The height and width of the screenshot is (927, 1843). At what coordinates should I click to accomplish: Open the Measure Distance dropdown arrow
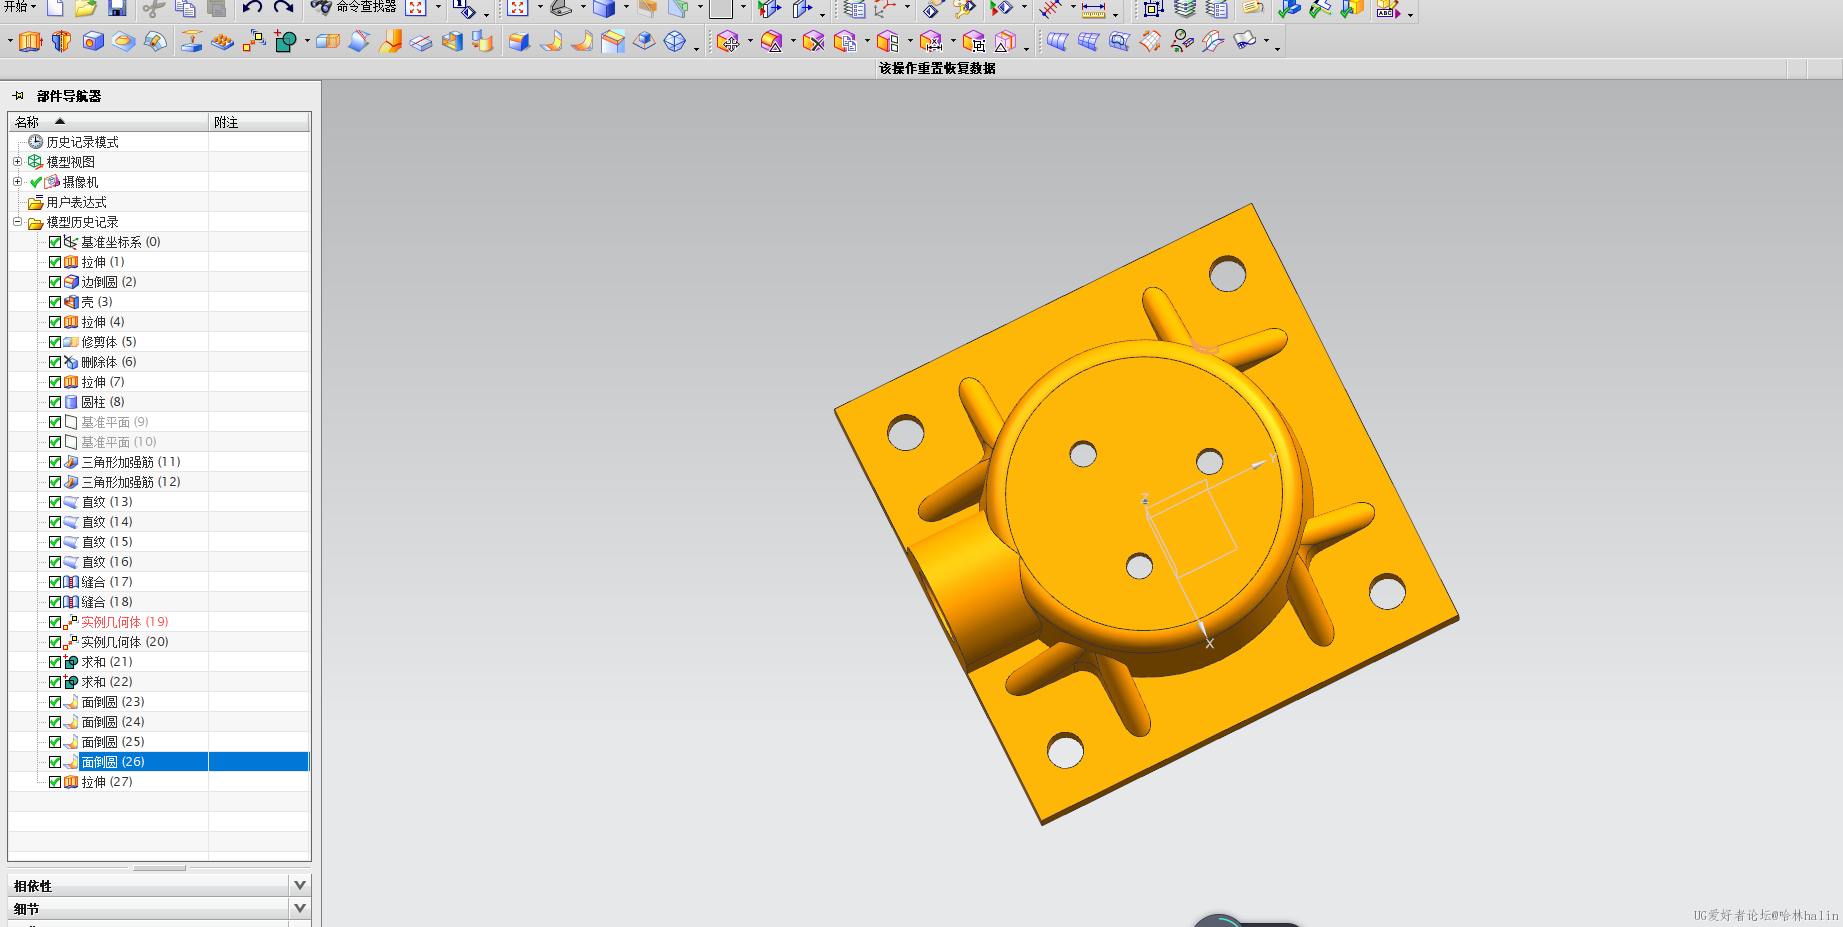click(x=1115, y=13)
